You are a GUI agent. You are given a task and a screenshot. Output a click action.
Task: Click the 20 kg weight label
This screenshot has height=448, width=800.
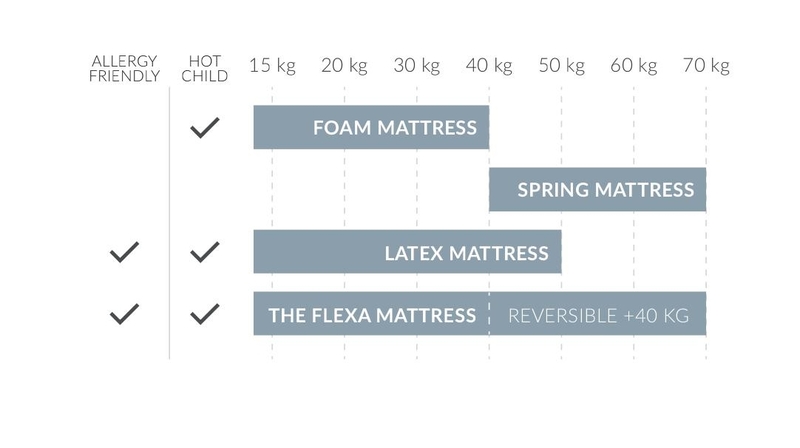tap(344, 66)
